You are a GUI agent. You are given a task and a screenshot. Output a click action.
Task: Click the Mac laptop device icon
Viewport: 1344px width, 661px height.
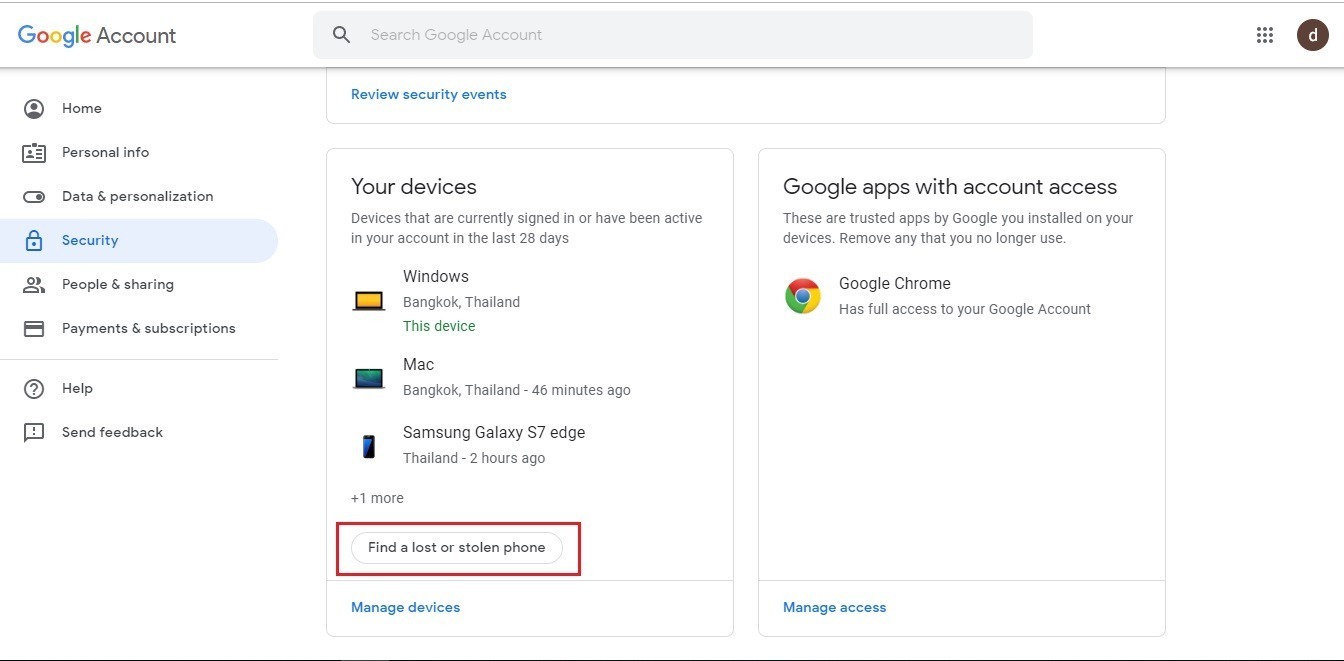pyautogui.click(x=368, y=378)
